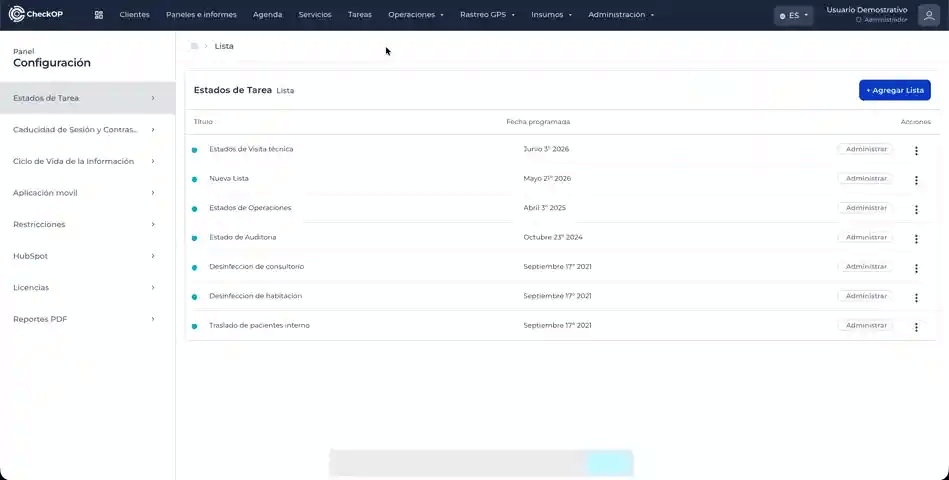Open HubSpot sidebar section
The height and width of the screenshot is (480, 949).
pos(87,255)
